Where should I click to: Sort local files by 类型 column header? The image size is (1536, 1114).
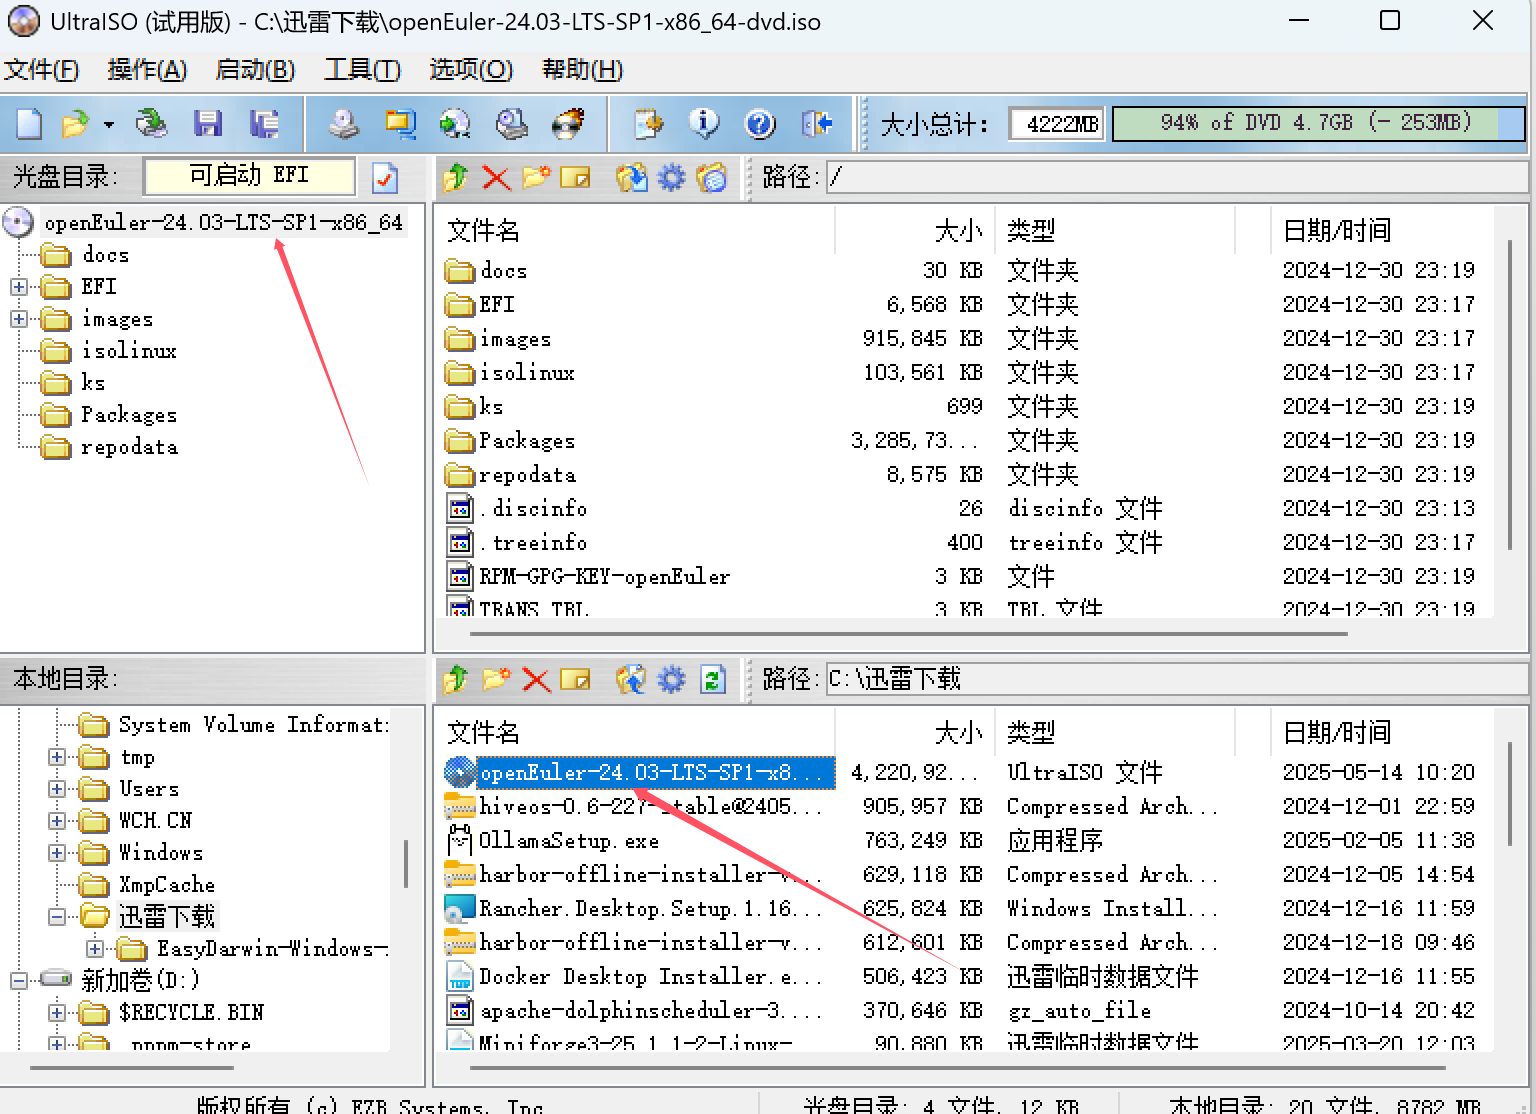(1115, 732)
